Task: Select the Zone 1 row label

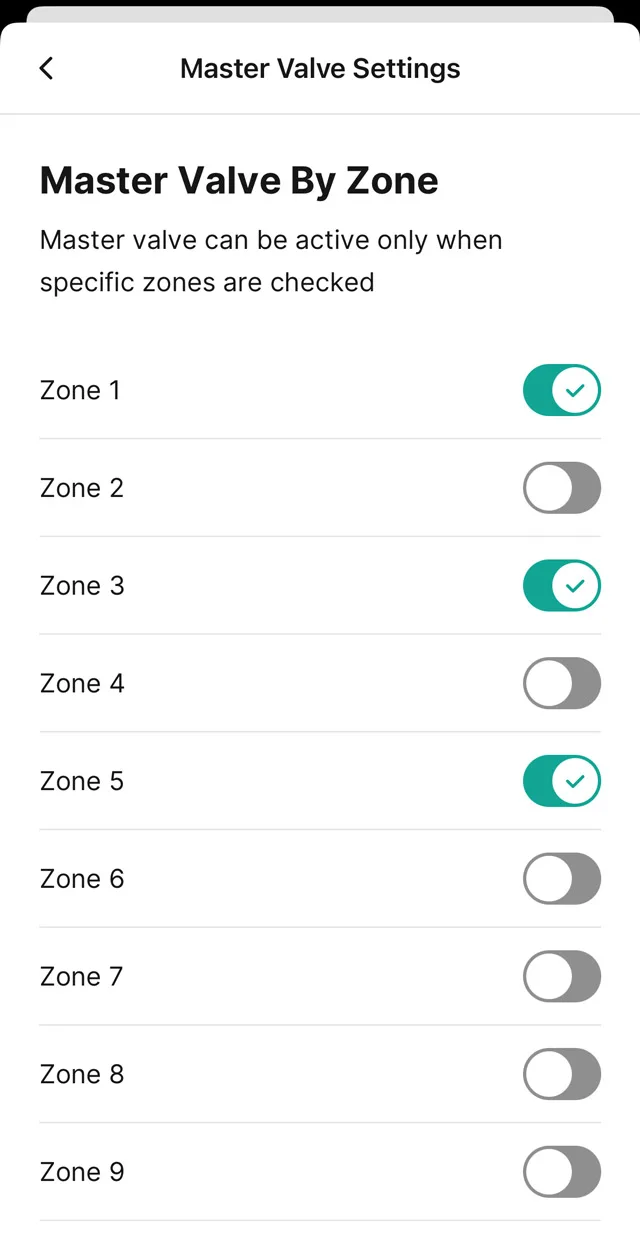Action: (80, 390)
